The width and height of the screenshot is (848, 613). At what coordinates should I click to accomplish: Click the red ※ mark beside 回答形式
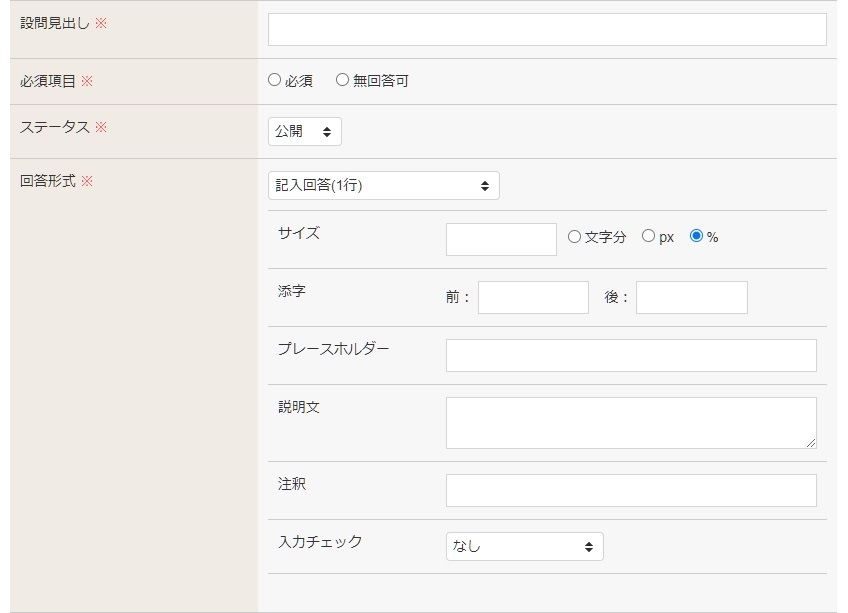point(87,182)
